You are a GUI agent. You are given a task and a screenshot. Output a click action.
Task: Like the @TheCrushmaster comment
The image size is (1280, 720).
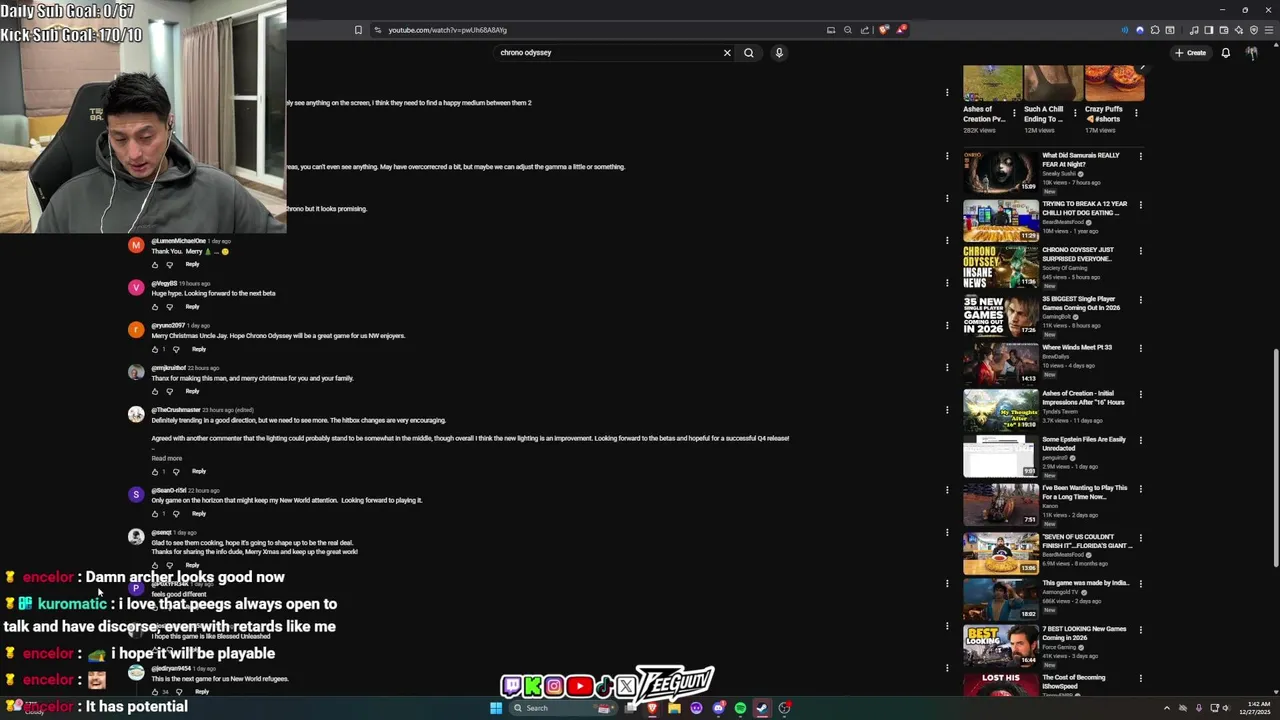coord(155,472)
